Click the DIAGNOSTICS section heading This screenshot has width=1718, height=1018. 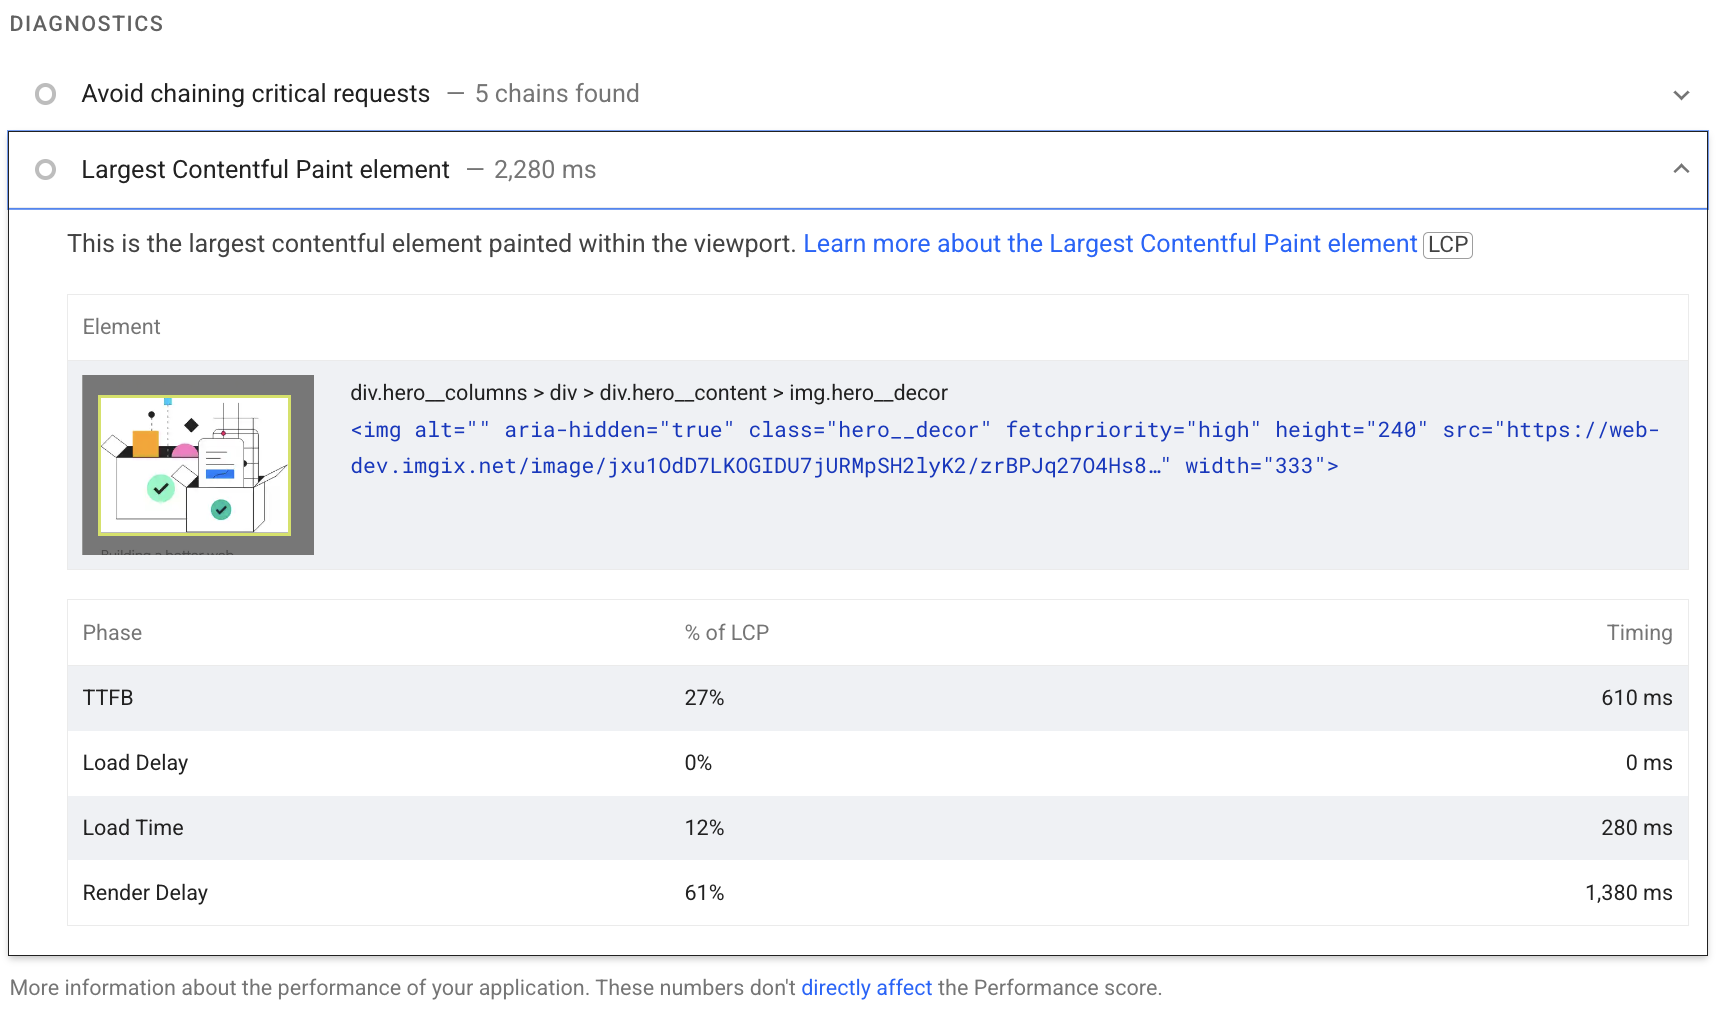pos(86,23)
